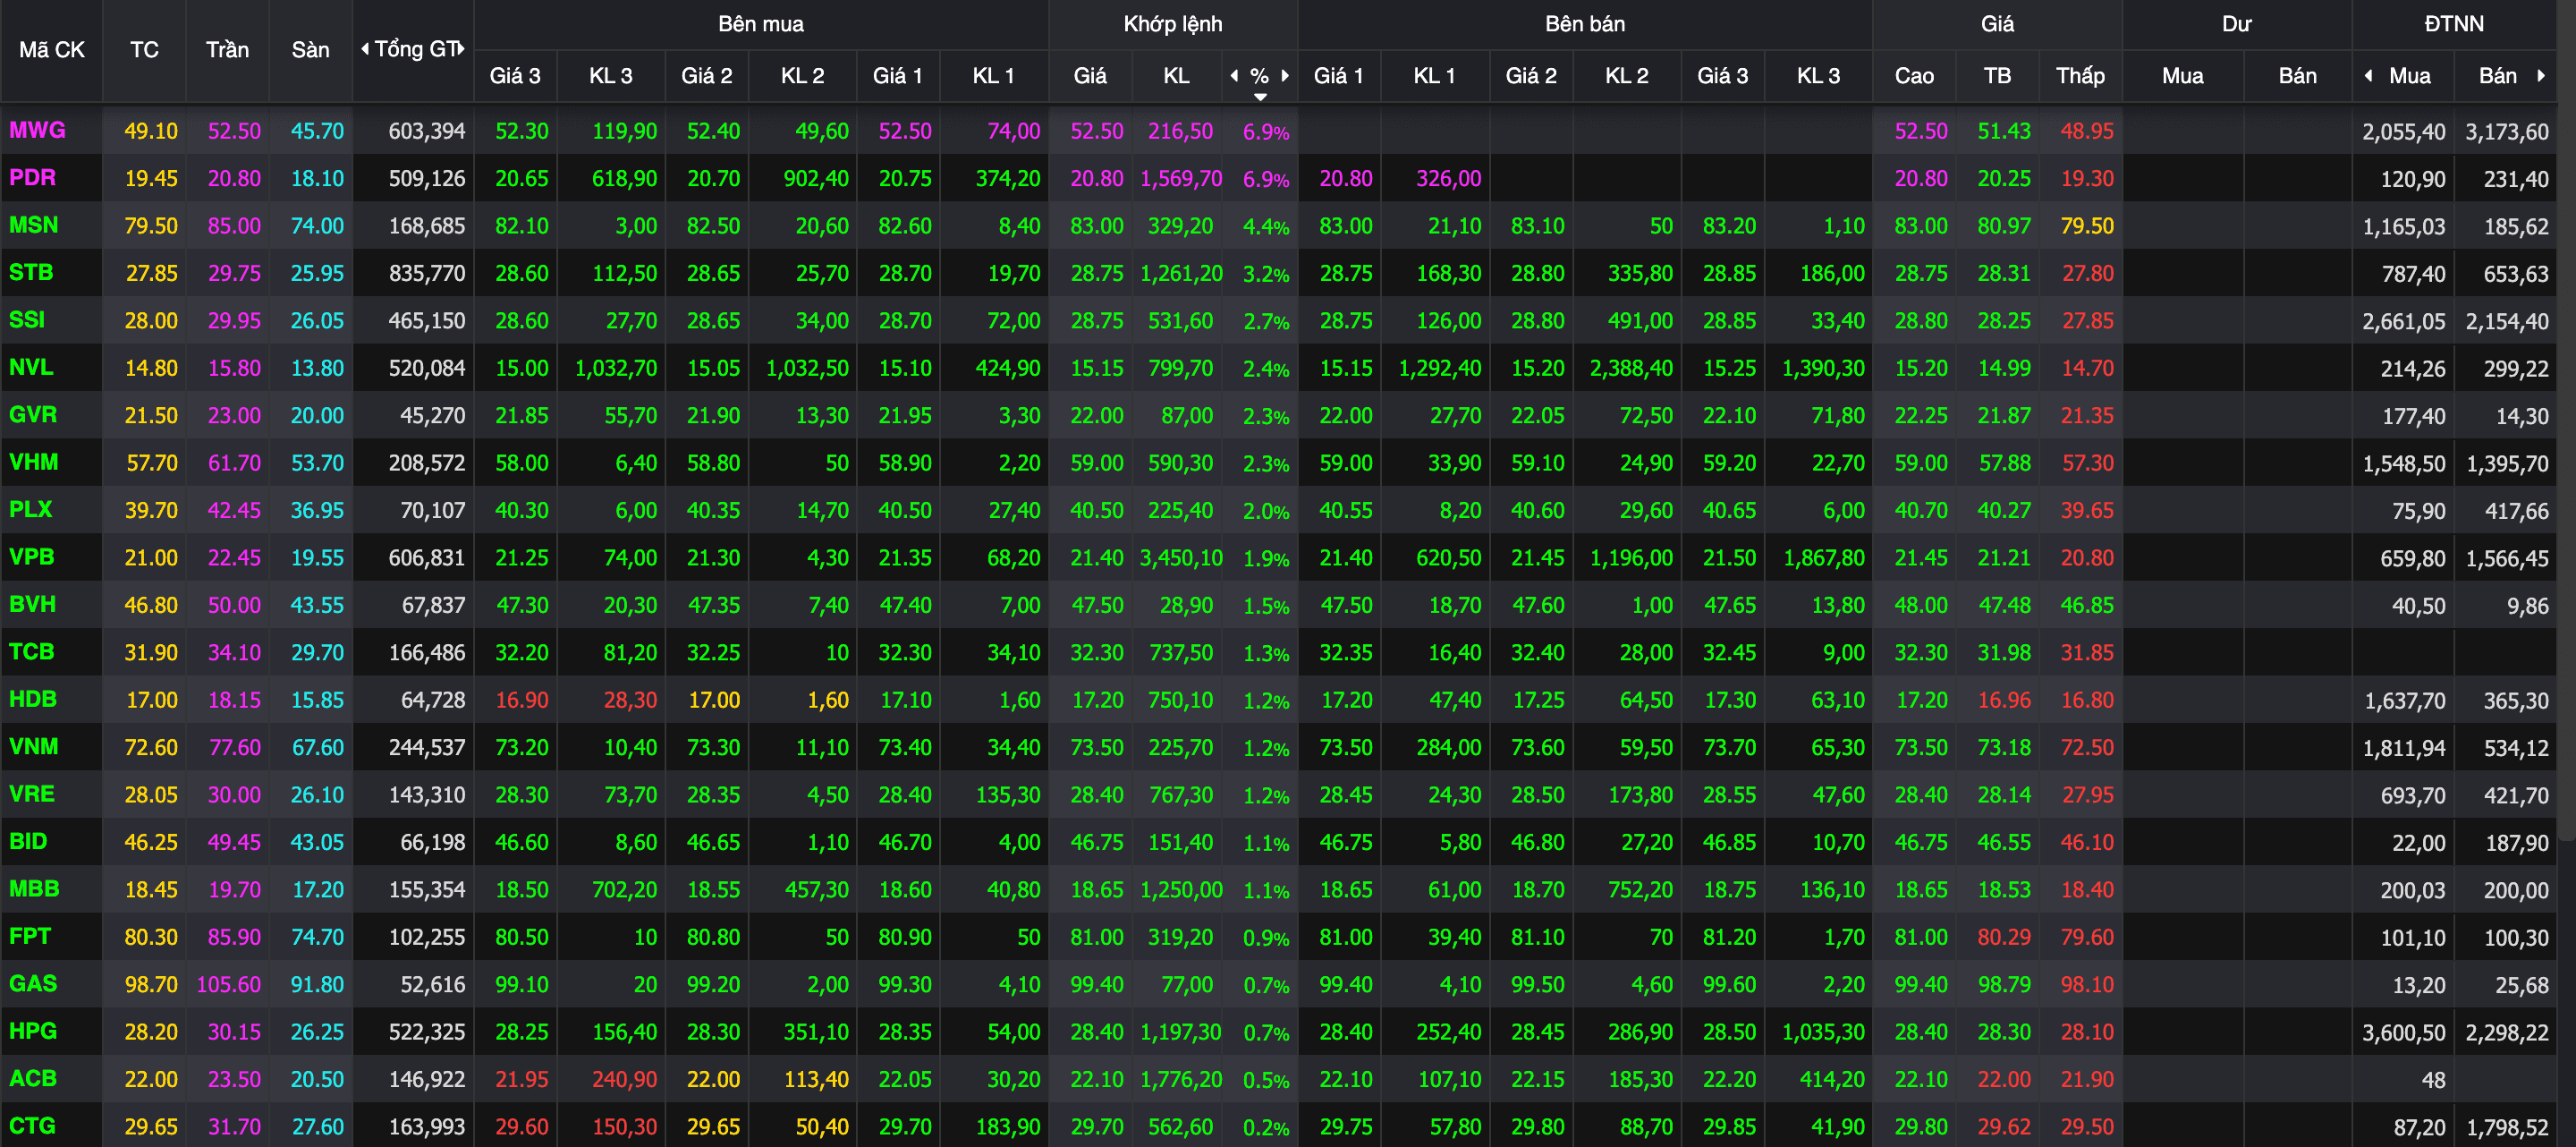The width and height of the screenshot is (2576, 1147).
Task: Sort by the TC reference price header
Action: (144, 50)
